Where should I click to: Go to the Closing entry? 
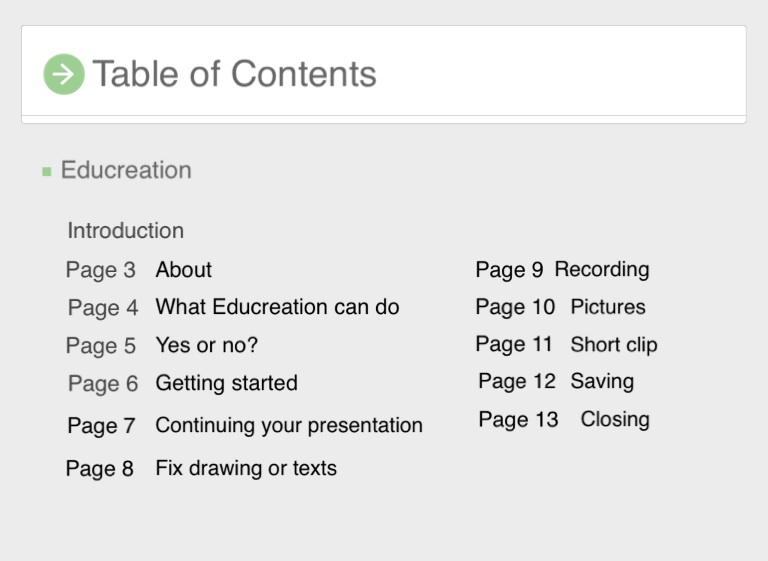(x=614, y=419)
